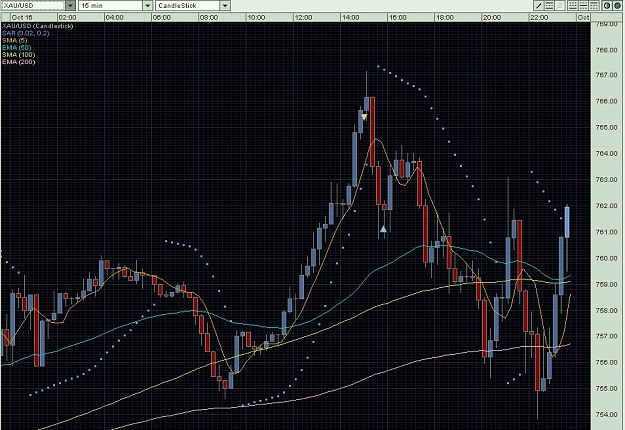Click the 757.00 price axis label
Viewport: 625px width, 430px height.
(606, 336)
